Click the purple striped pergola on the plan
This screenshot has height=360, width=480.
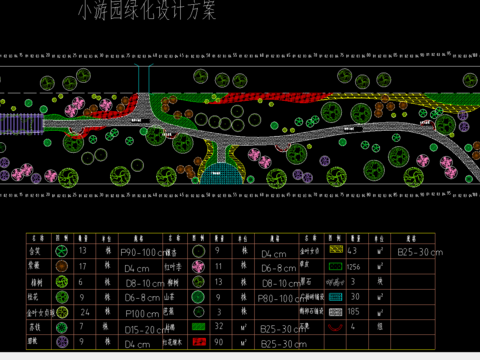tap(22, 124)
